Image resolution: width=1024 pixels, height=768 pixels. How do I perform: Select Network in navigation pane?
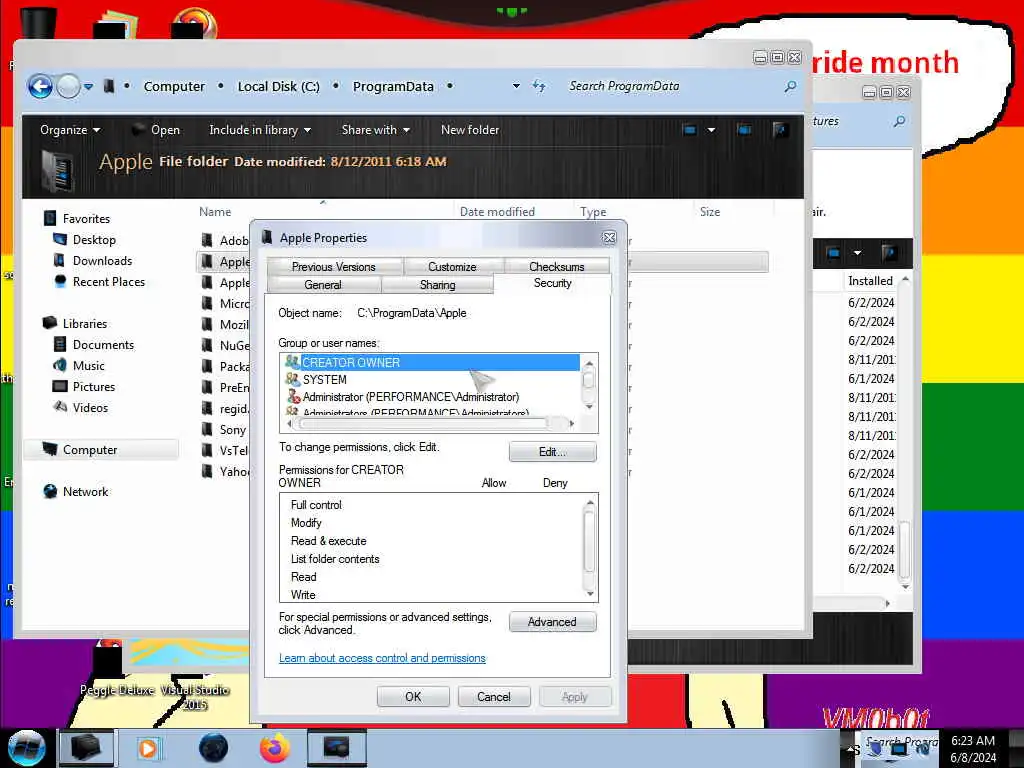click(85, 491)
